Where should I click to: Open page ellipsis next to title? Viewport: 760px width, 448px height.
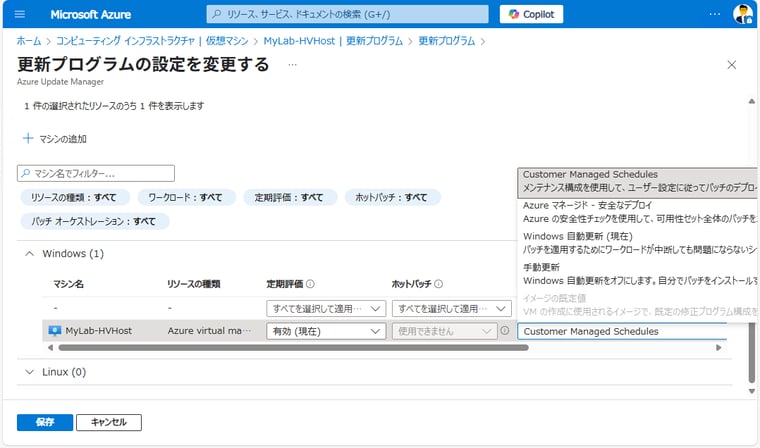[292, 64]
